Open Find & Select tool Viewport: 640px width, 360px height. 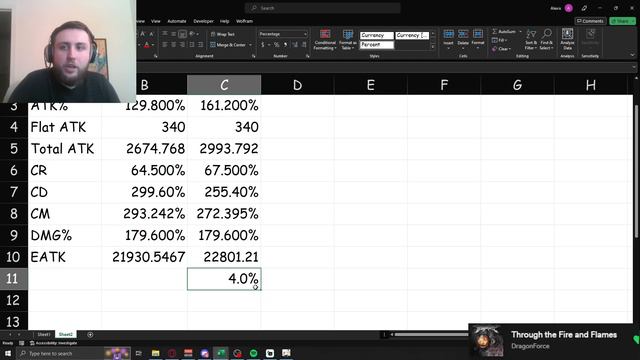click(546, 39)
